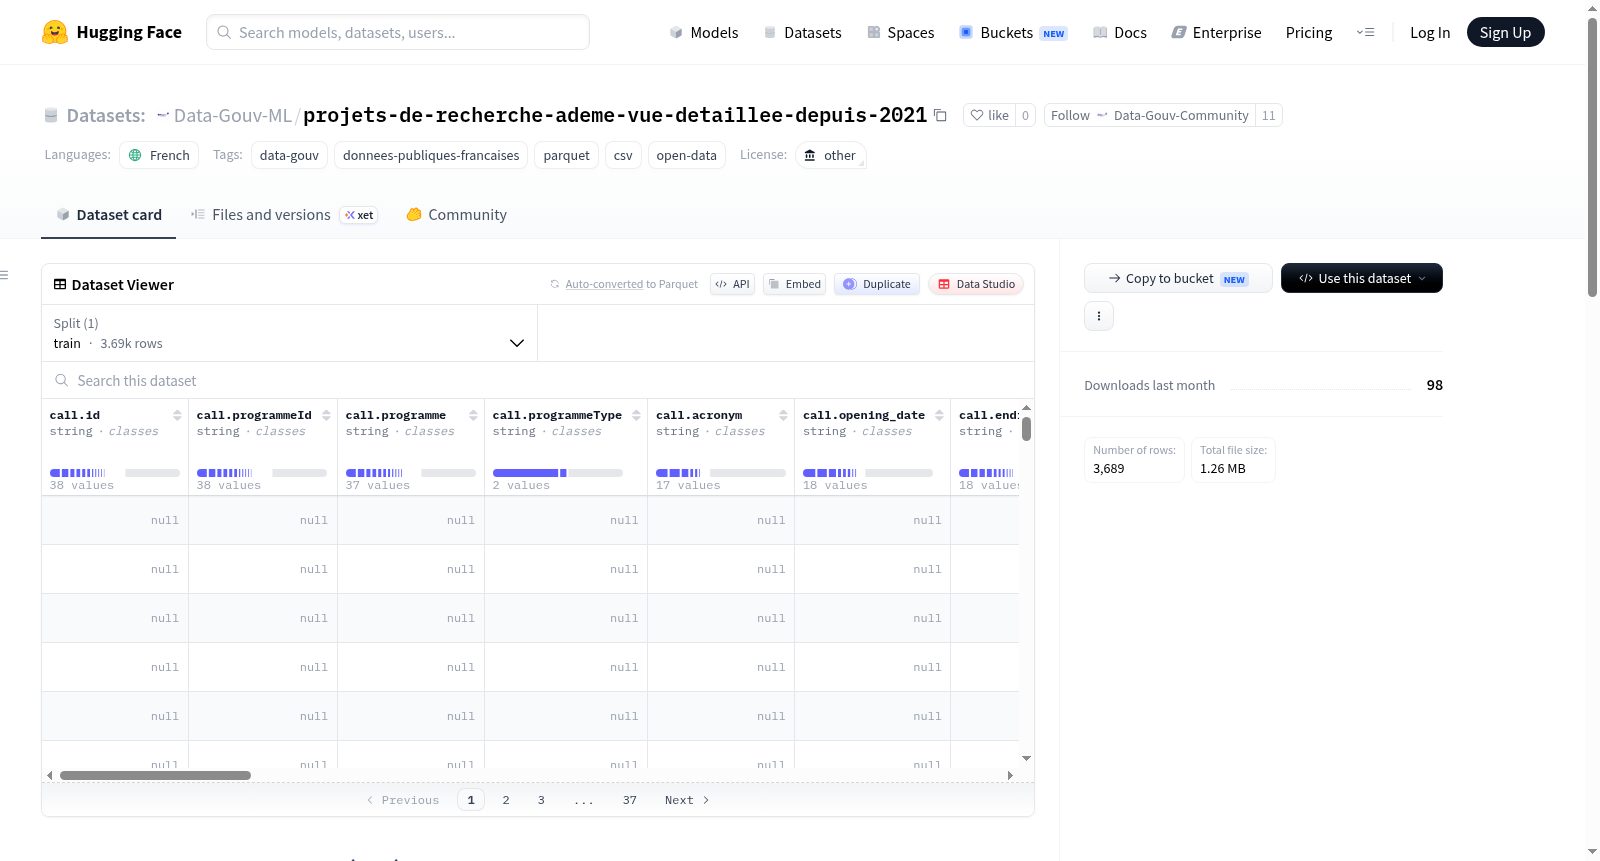Viewport: 1600px width, 861px height.
Task: Open Buckets page
Action: click(1013, 32)
